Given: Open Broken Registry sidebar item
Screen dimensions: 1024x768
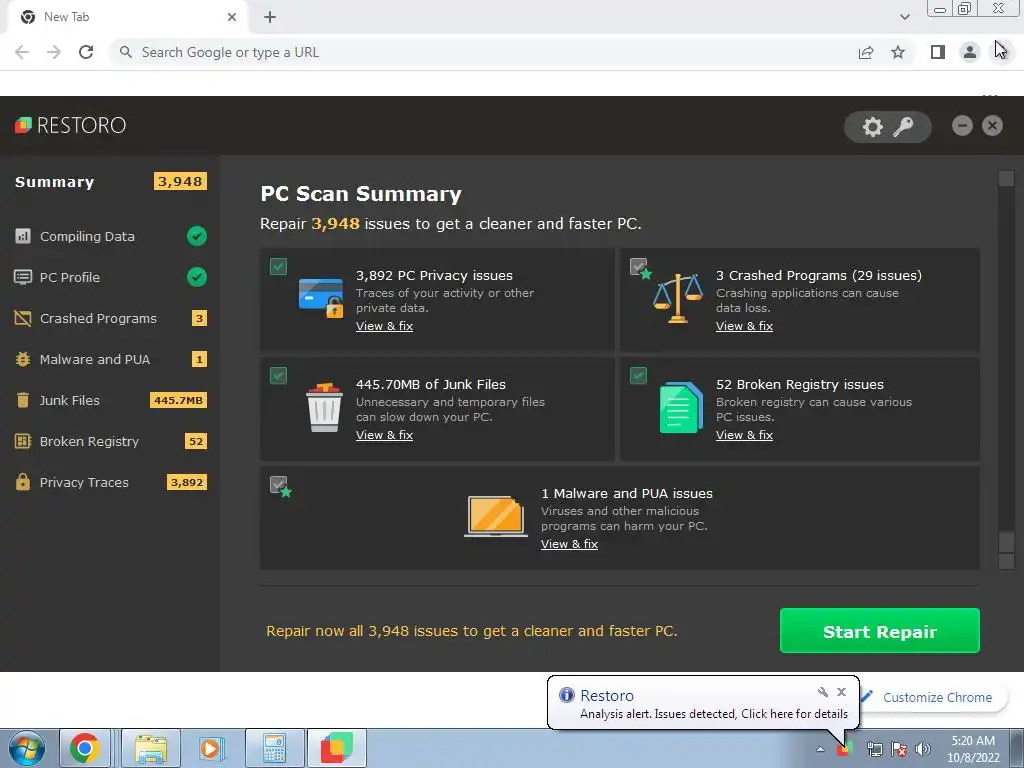Looking at the screenshot, I should [x=110, y=441].
